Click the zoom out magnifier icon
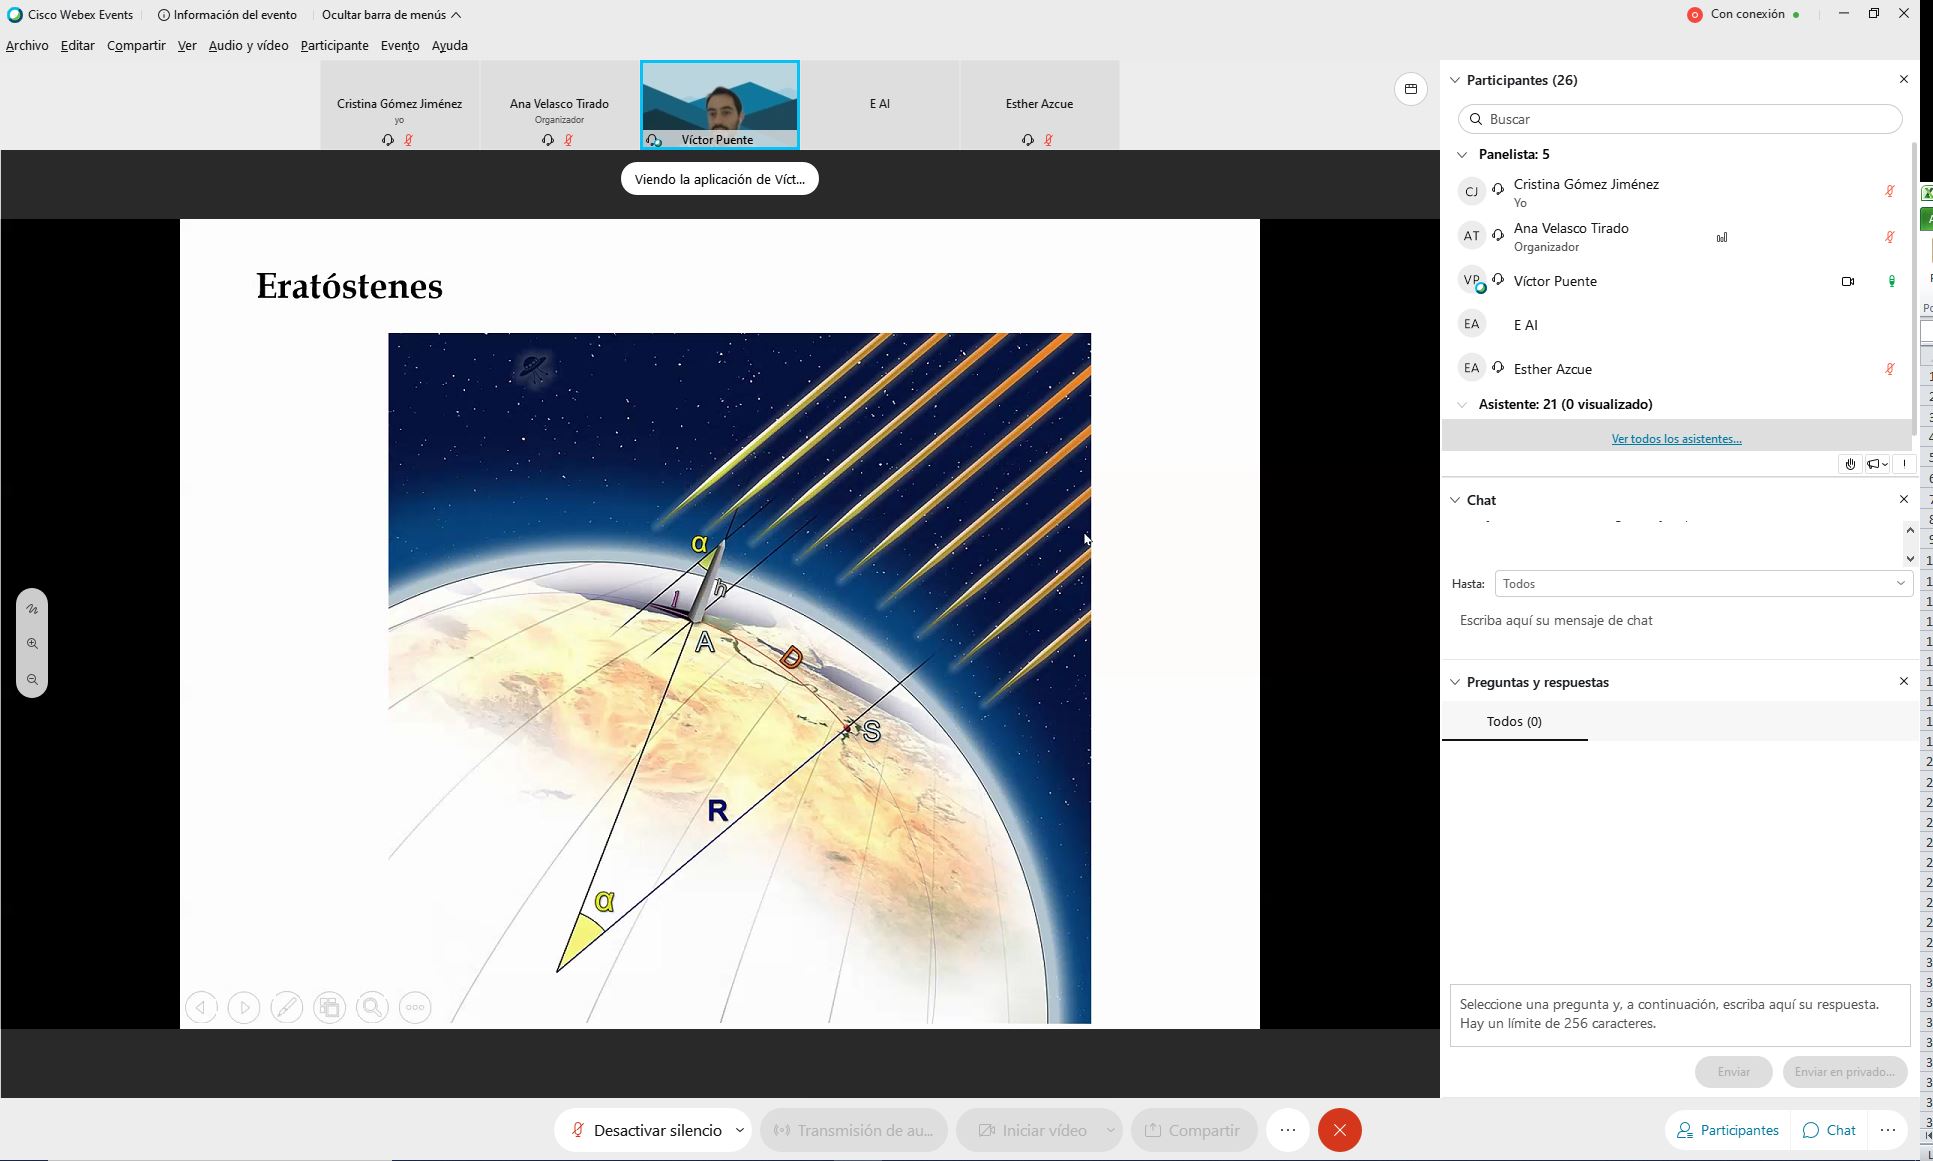 click(32, 680)
